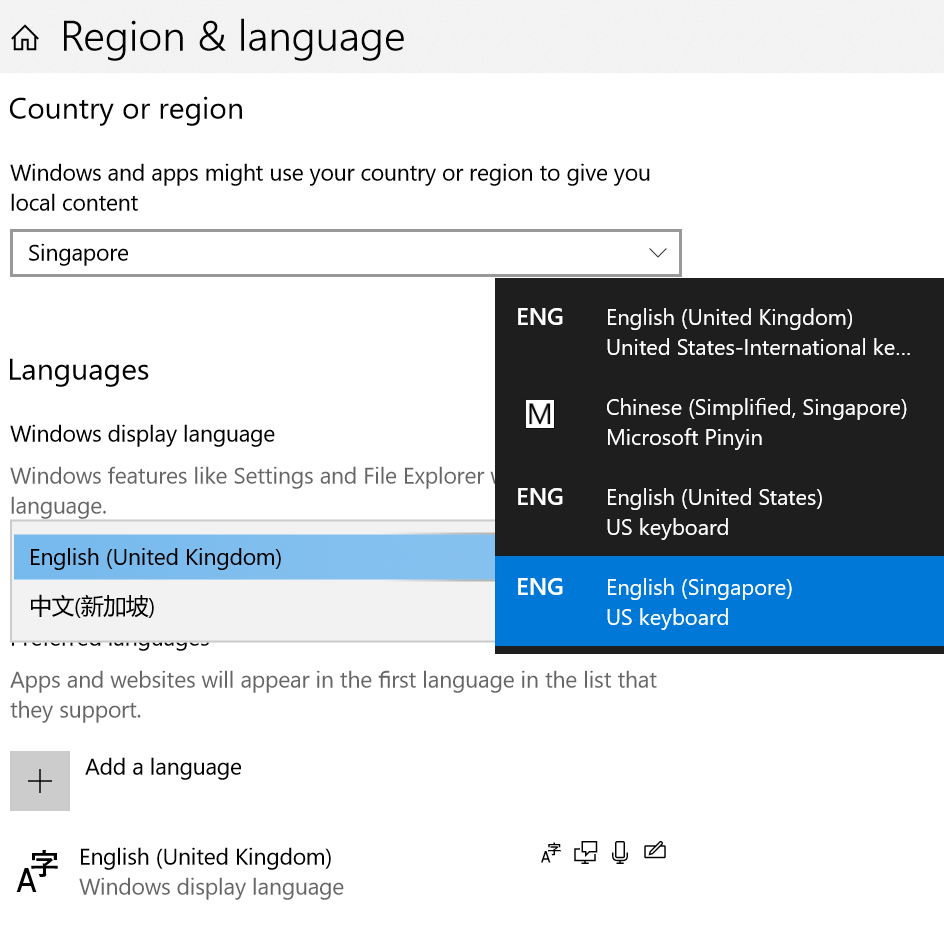Click the language A字 icon for English (United Kingdom)
Screen dimensions: 944x930
(37, 871)
